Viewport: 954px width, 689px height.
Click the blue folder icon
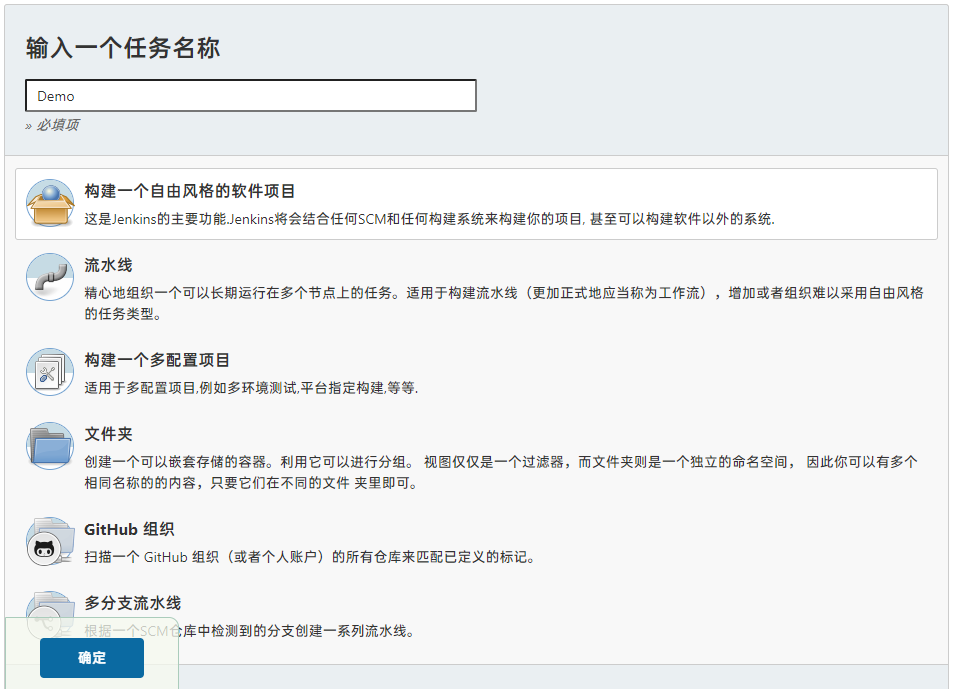click(x=50, y=446)
